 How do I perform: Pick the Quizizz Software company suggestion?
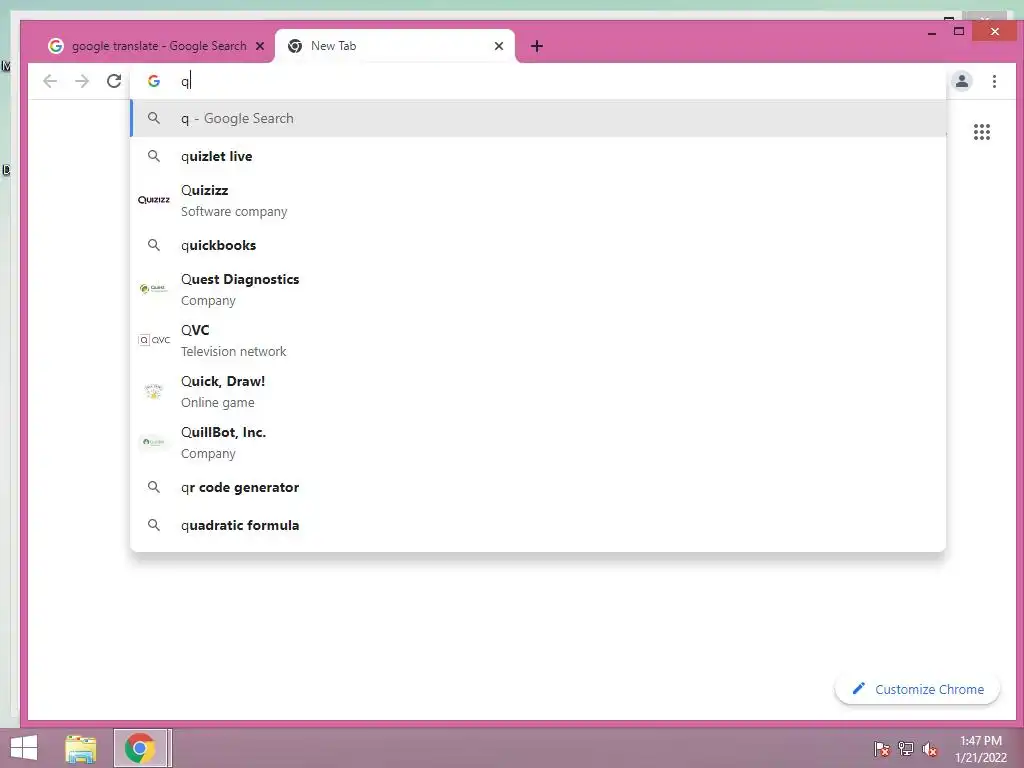pyautogui.click(x=538, y=200)
